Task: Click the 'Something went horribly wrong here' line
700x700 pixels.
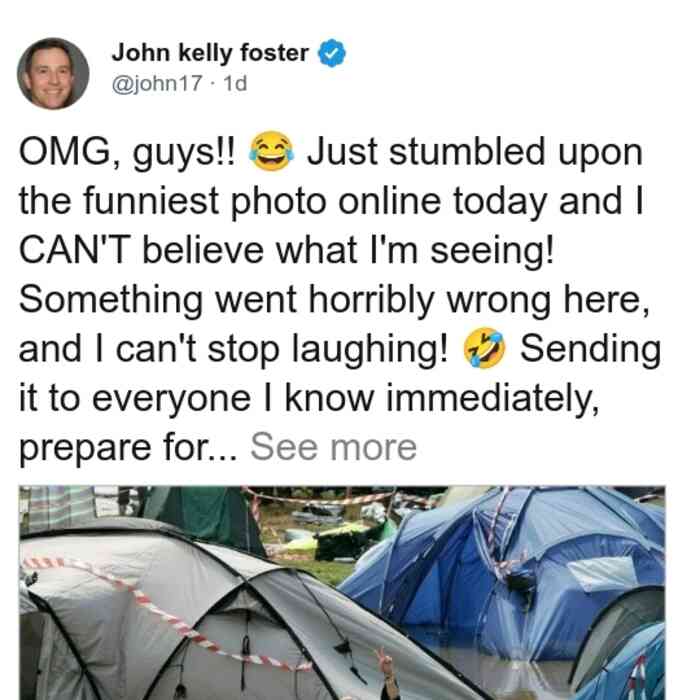Action: [334, 300]
